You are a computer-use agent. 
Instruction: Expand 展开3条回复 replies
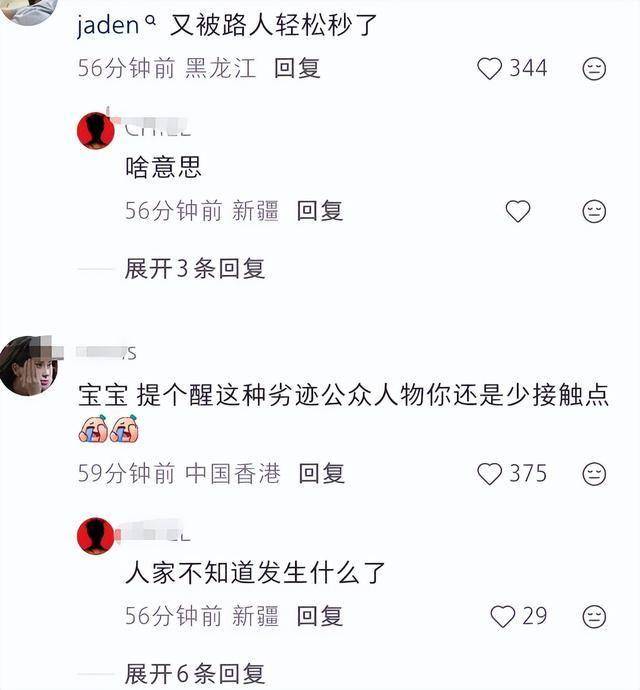195,268
